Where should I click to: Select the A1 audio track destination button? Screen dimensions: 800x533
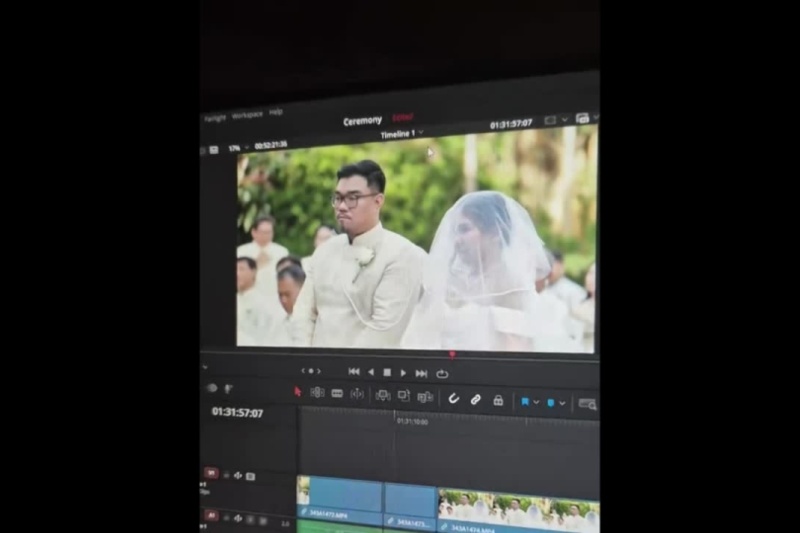tap(211, 515)
